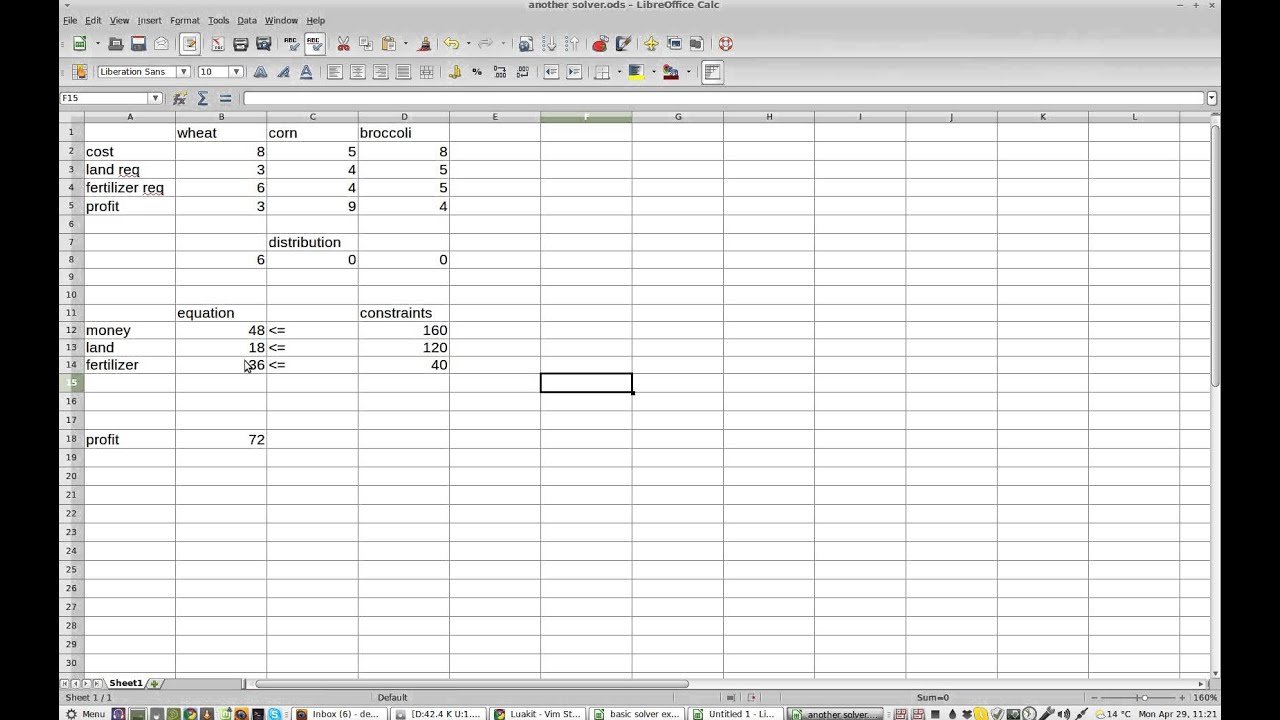Click the Menu button in the taskbar
This screenshot has width=1280, height=720.
(84, 714)
